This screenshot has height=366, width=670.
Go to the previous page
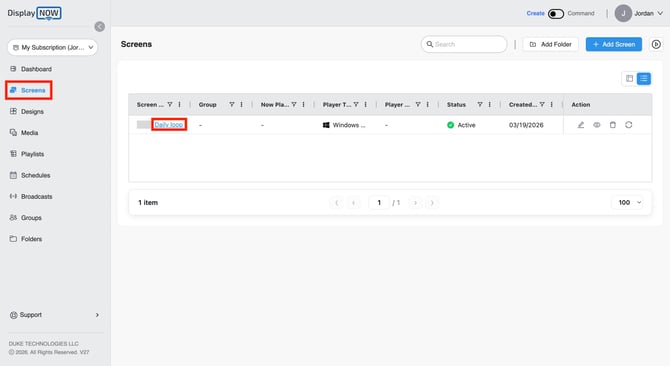353,203
